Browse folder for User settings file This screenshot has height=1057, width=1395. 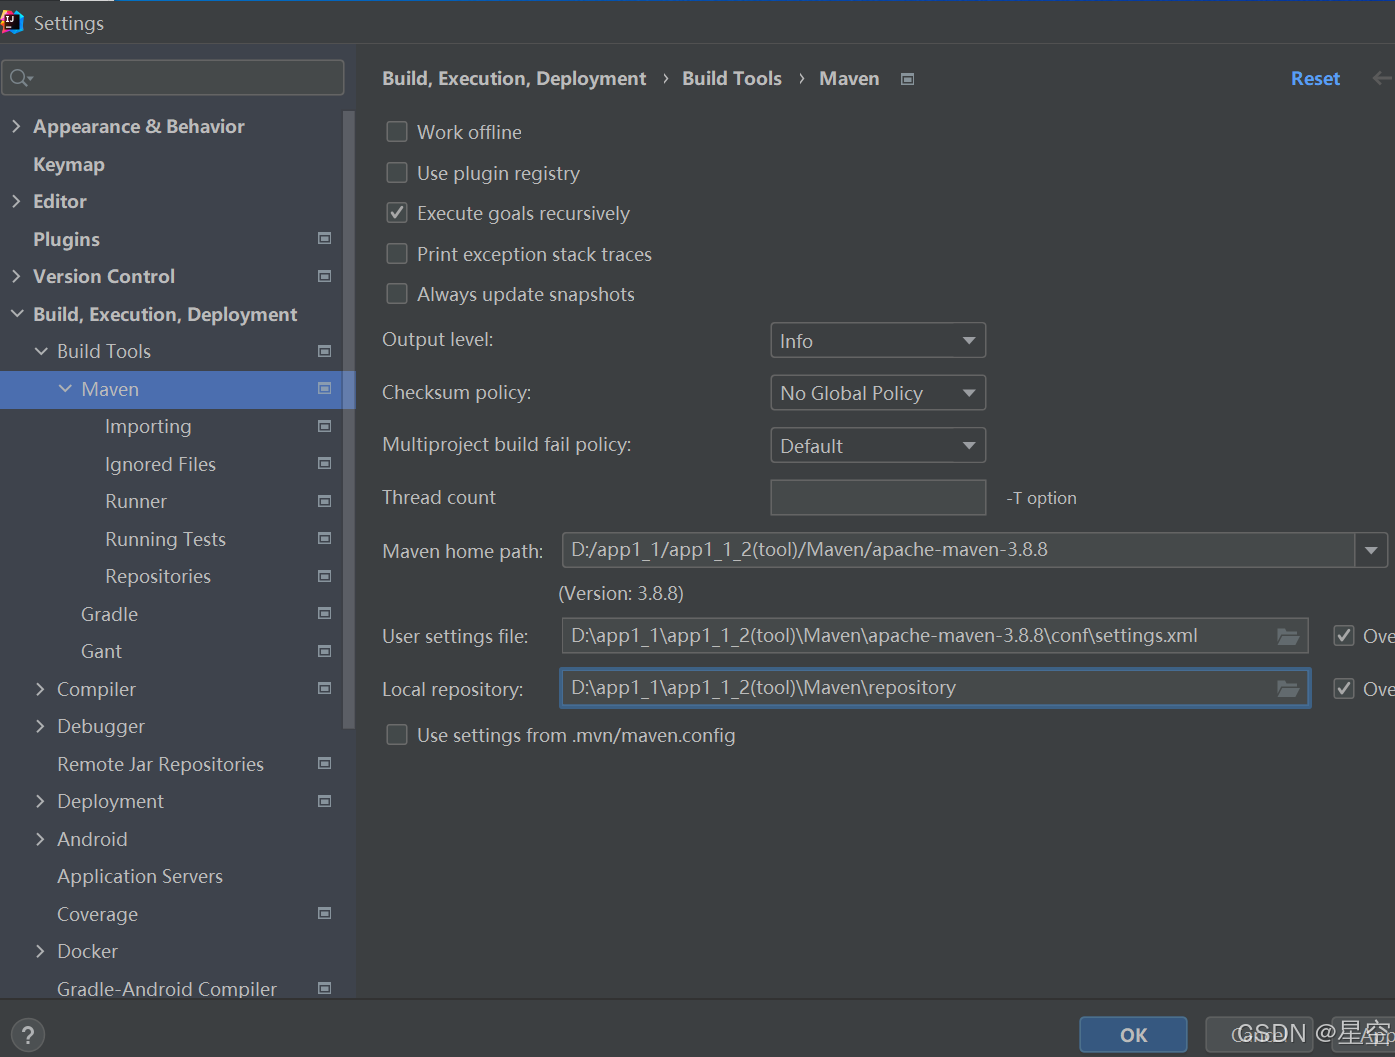tap(1288, 636)
